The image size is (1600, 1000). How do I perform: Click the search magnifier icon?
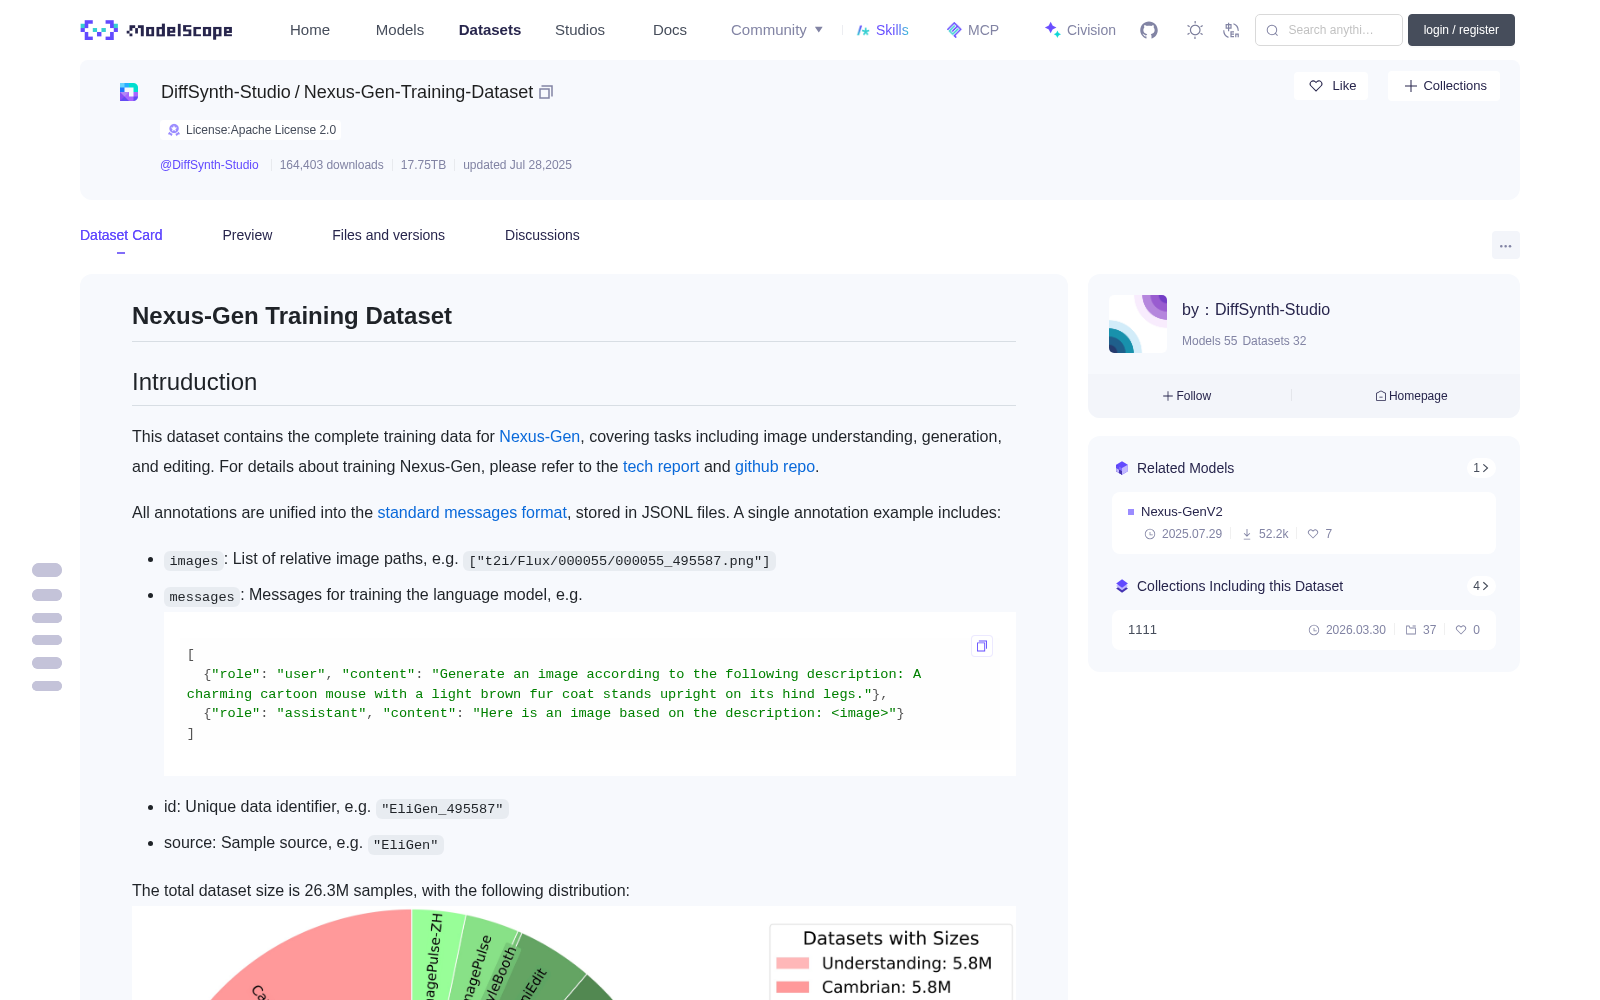tap(1273, 30)
